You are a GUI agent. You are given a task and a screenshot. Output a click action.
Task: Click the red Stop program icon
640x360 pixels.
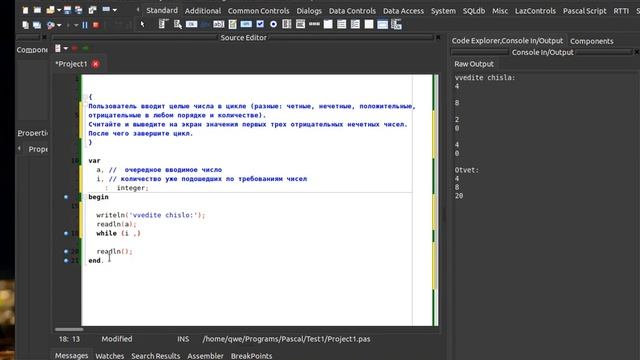coord(96,25)
